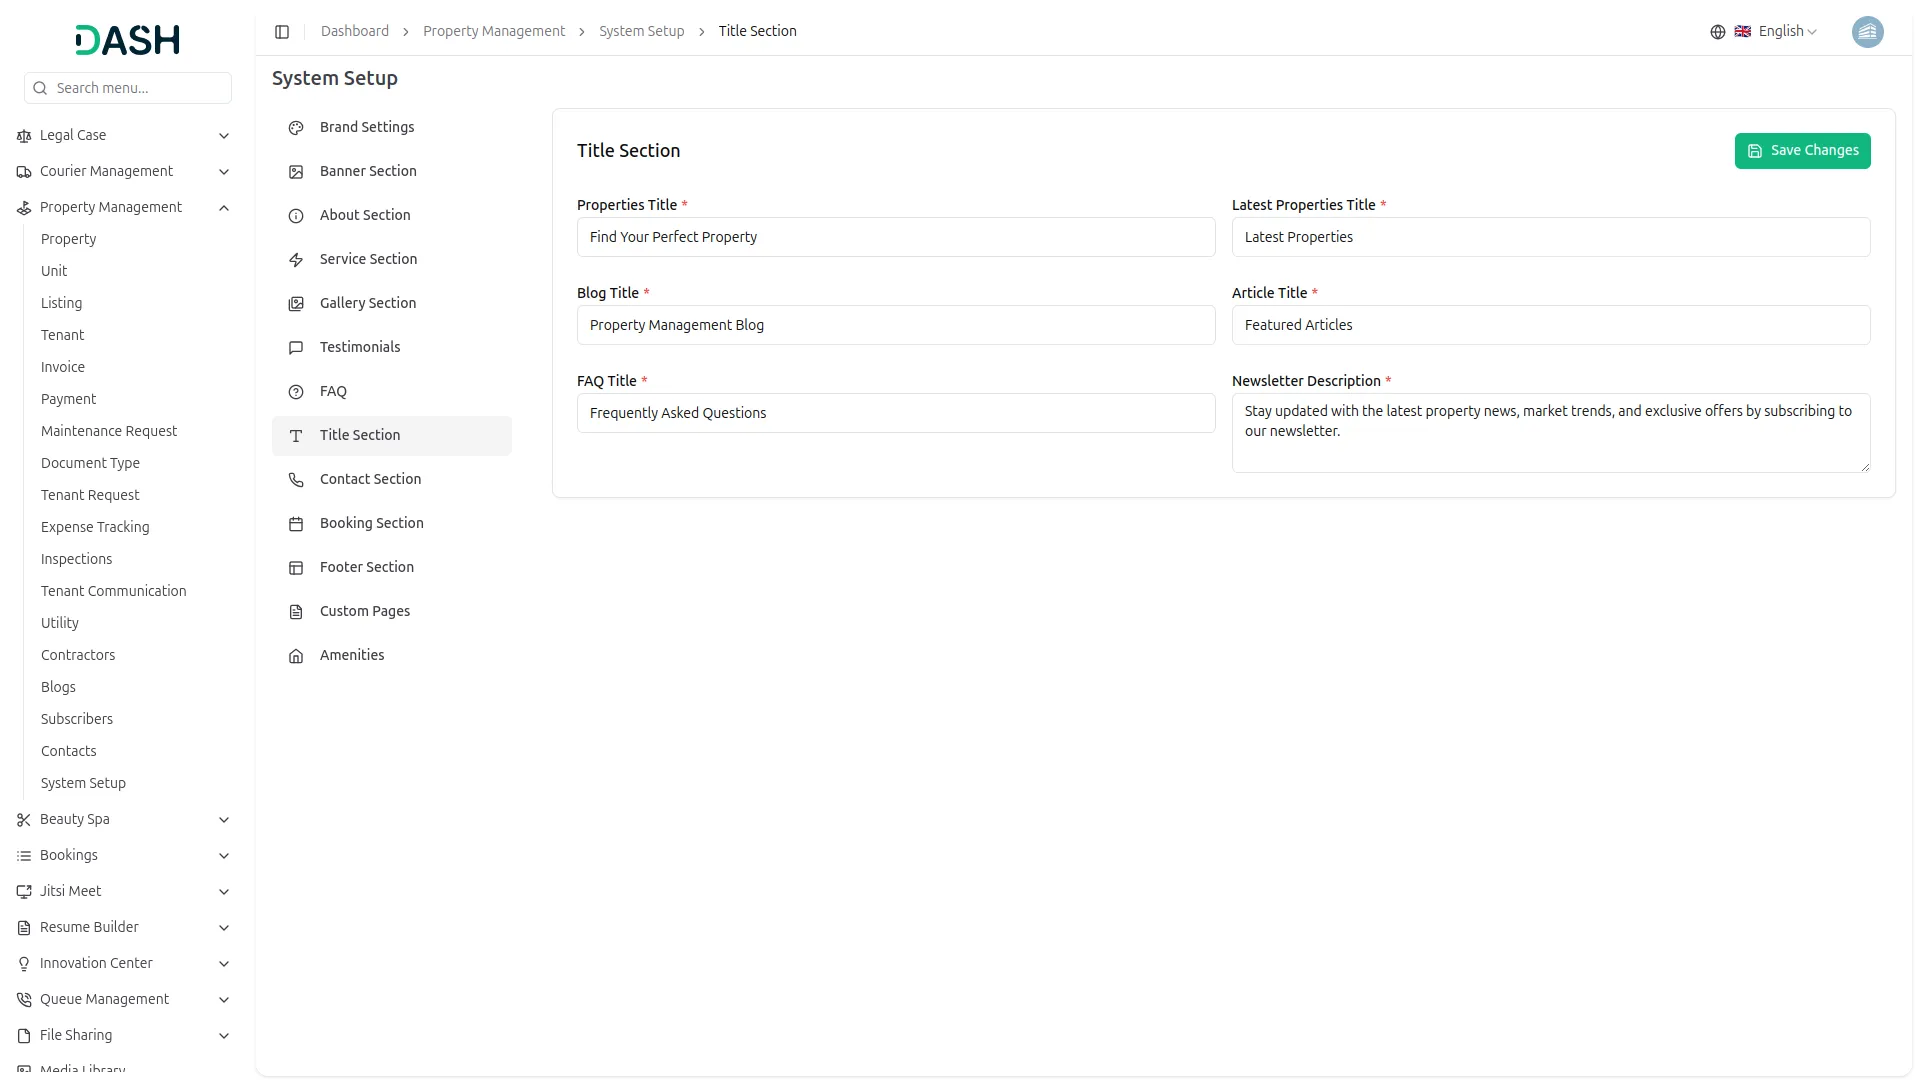Collapse the Property Management menu
The width and height of the screenshot is (1920, 1080).
tap(224, 208)
